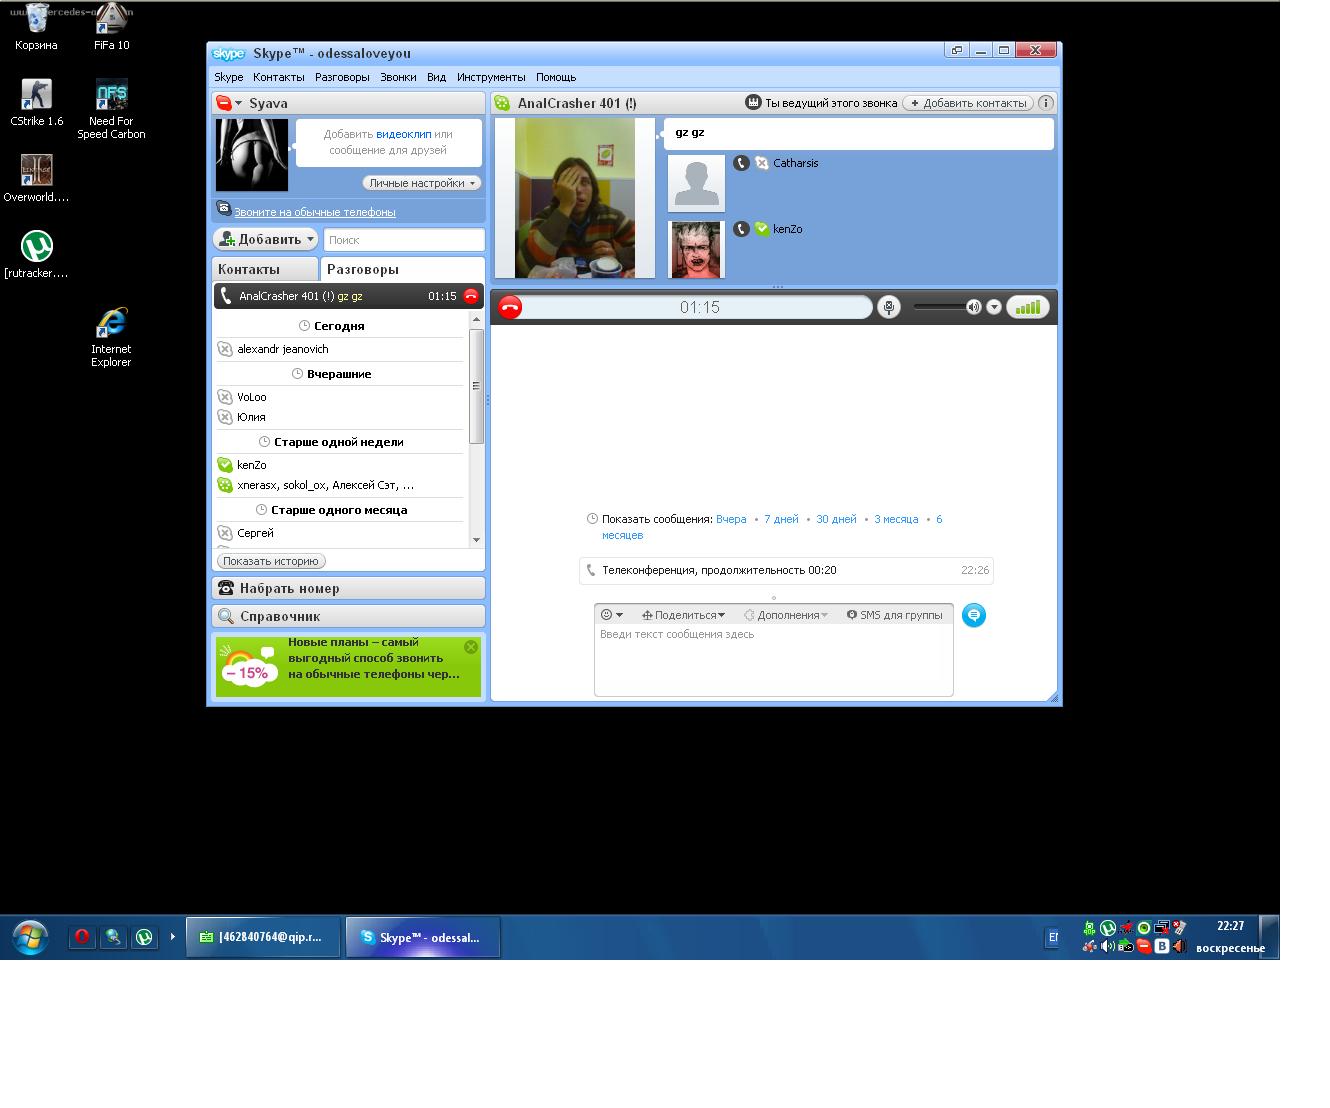
Task: Launch the FiFa 10 desktop shortcut
Action: tap(111, 27)
